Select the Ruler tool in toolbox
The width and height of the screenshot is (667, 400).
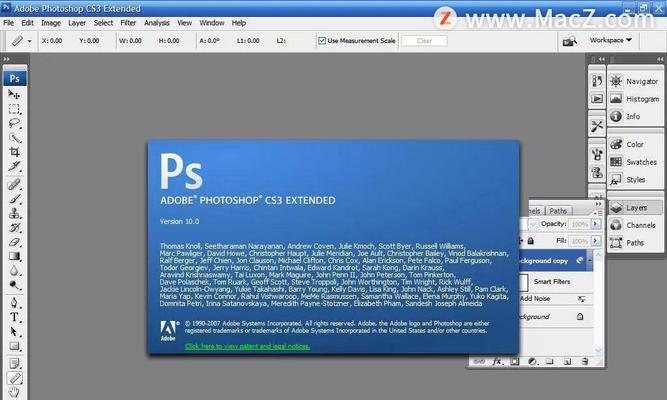click(x=14, y=378)
